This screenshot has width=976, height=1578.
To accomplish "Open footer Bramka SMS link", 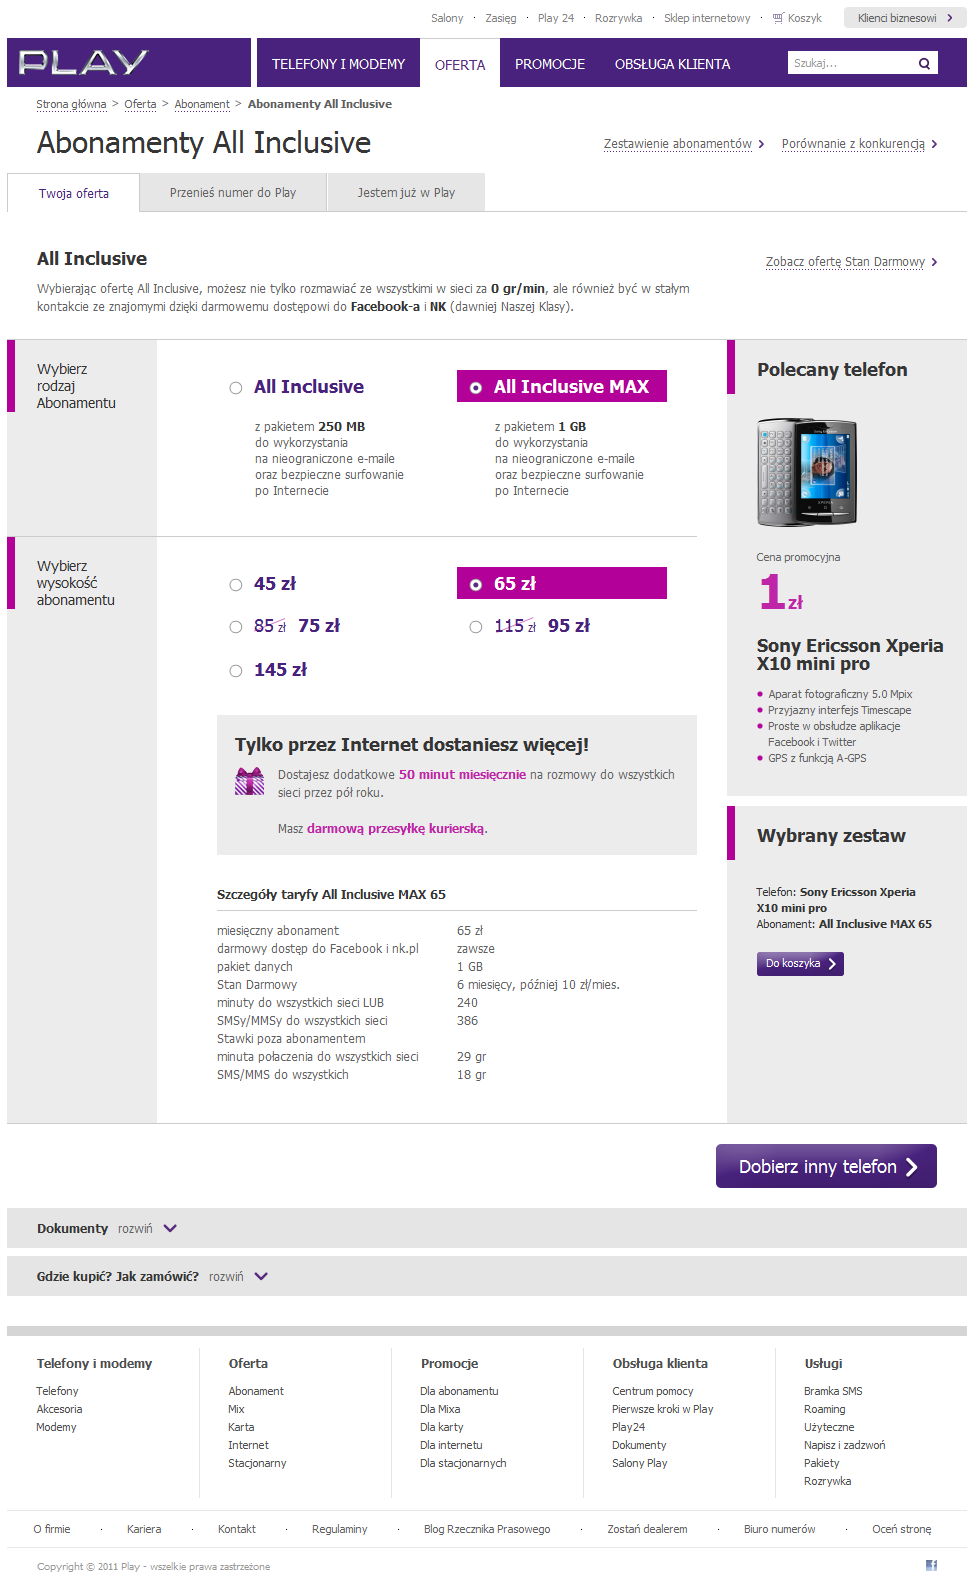I will point(833,1391).
